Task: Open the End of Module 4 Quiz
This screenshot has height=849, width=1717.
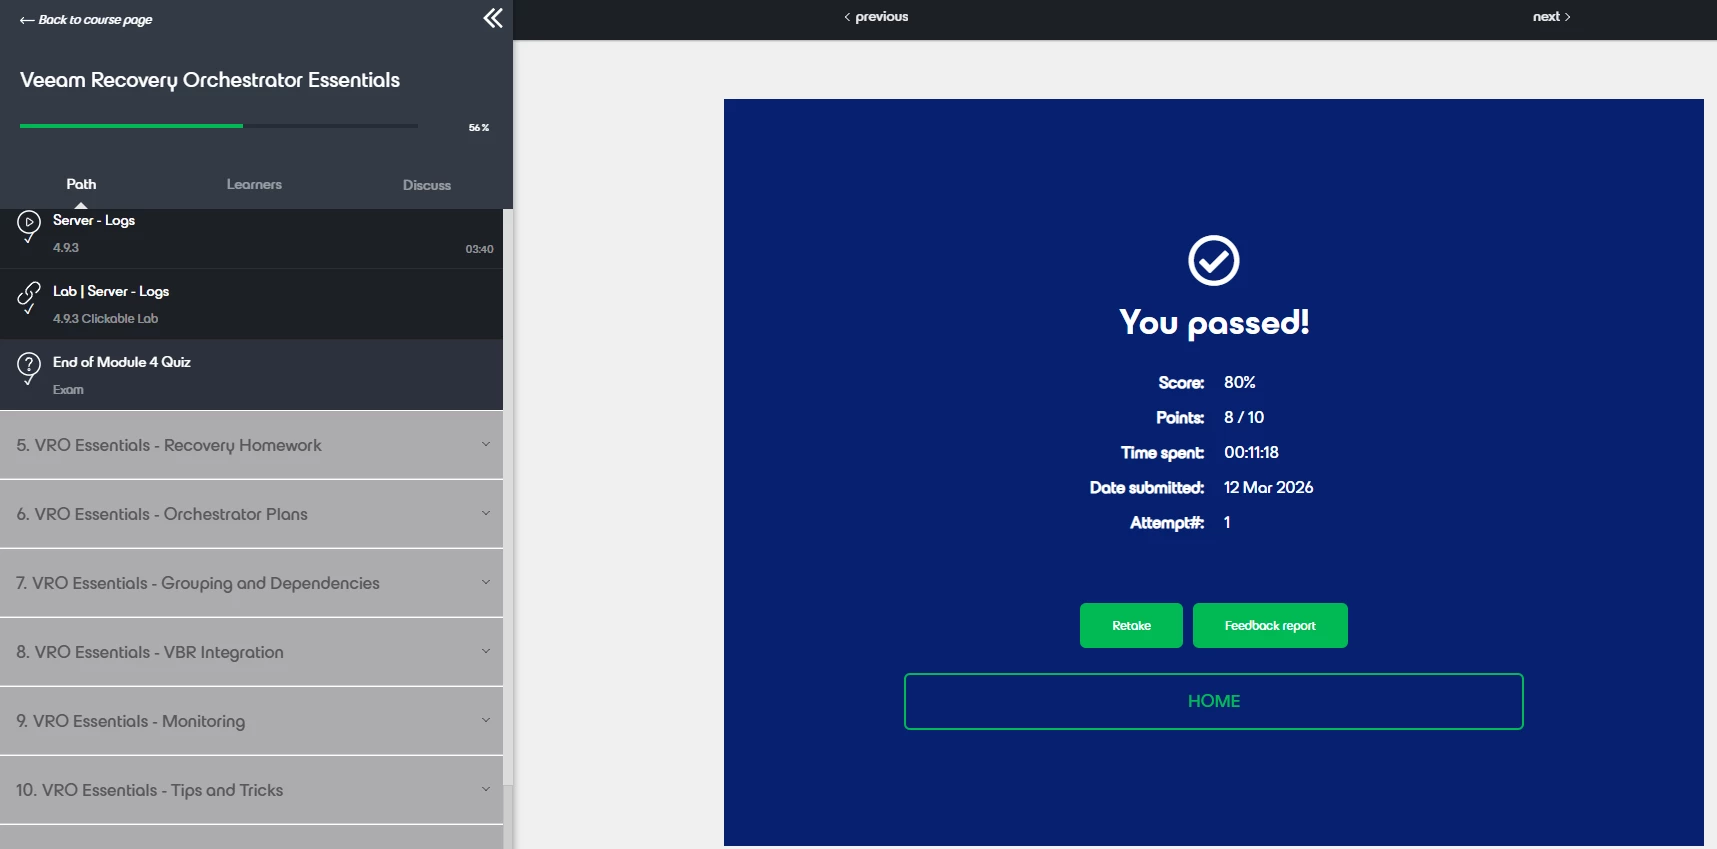Action: point(251,375)
